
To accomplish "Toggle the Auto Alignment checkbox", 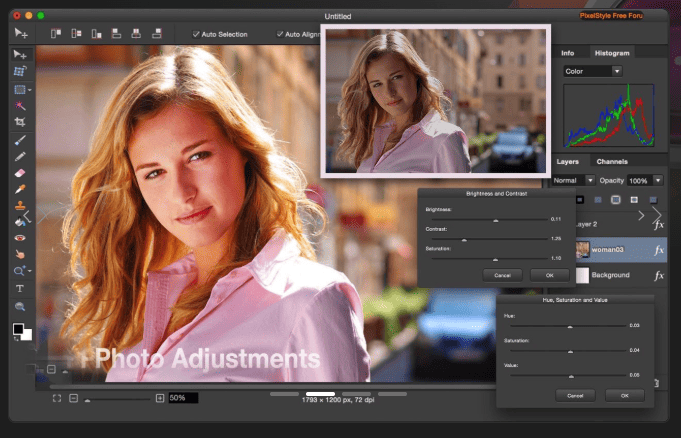I will pos(280,34).
